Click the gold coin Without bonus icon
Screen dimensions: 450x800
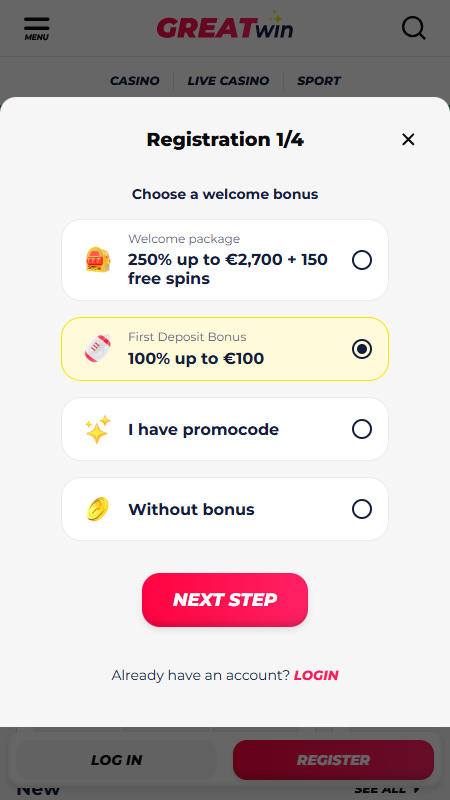98,509
